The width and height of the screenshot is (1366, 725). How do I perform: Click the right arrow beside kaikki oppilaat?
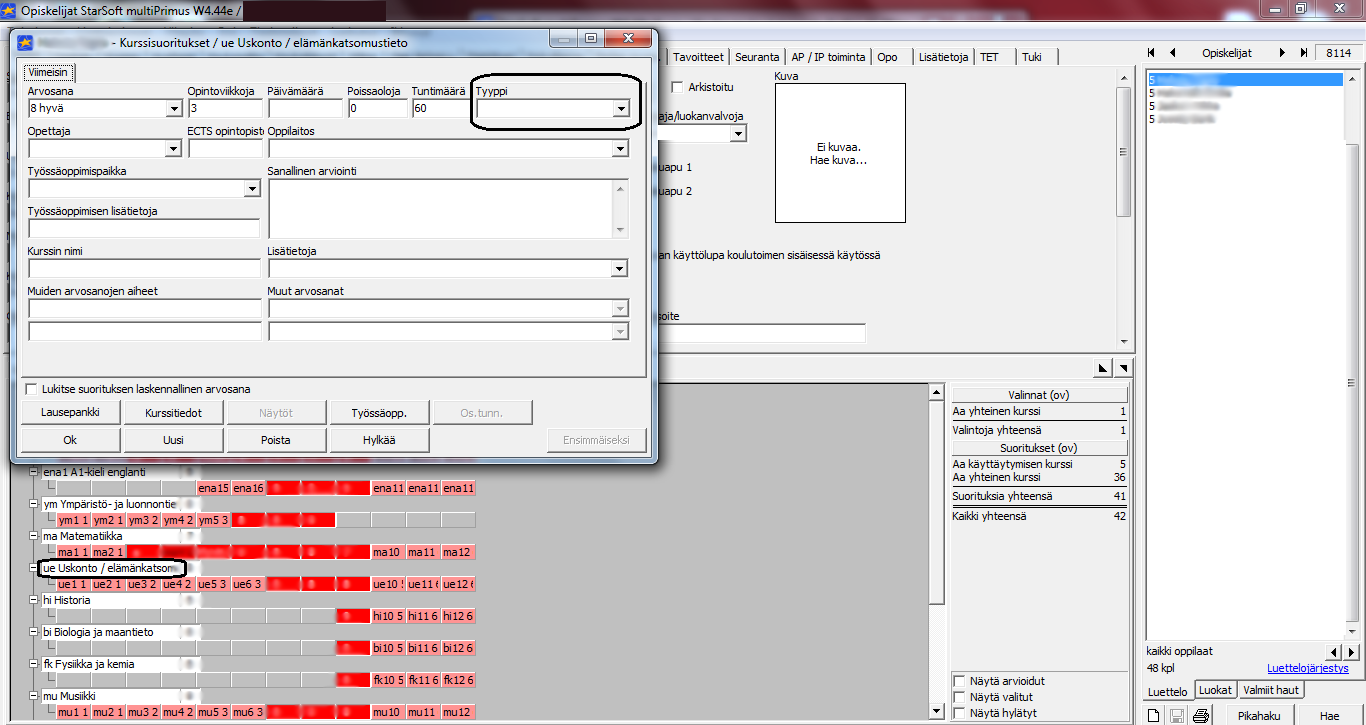(x=1350, y=653)
